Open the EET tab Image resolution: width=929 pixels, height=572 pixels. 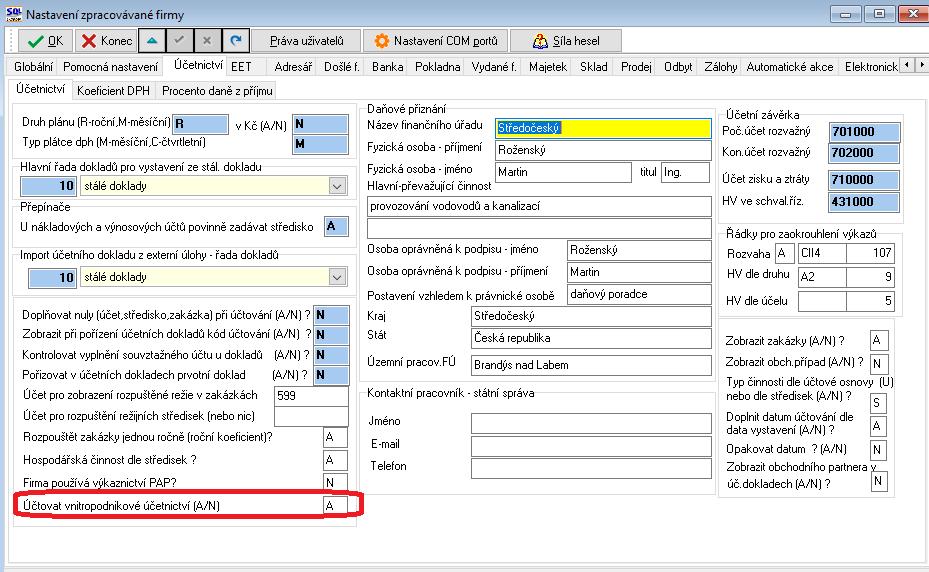point(241,67)
